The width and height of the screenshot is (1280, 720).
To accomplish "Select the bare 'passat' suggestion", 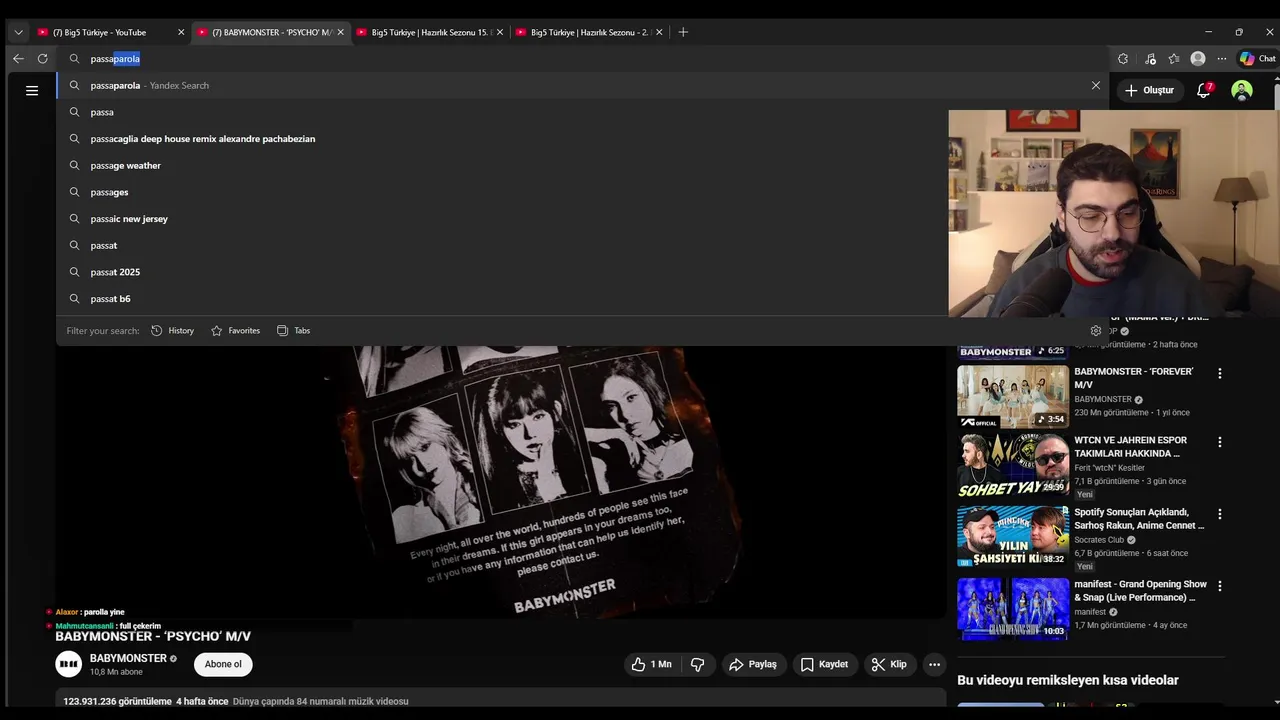I will 502,245.
